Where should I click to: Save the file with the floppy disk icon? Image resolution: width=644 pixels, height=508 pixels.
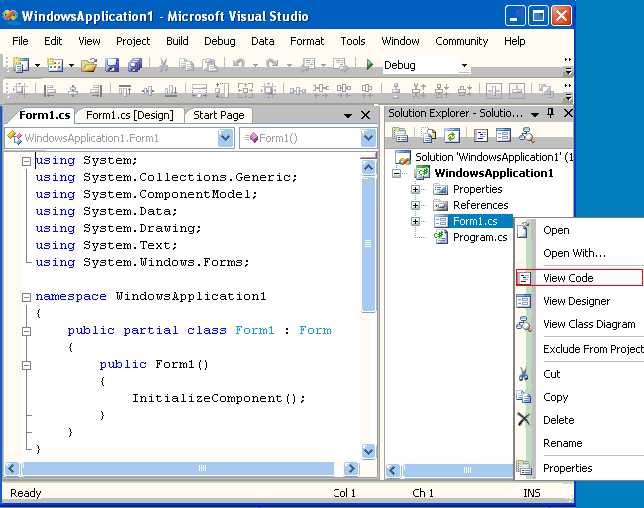pyautogui.click(x=112, y=65)
